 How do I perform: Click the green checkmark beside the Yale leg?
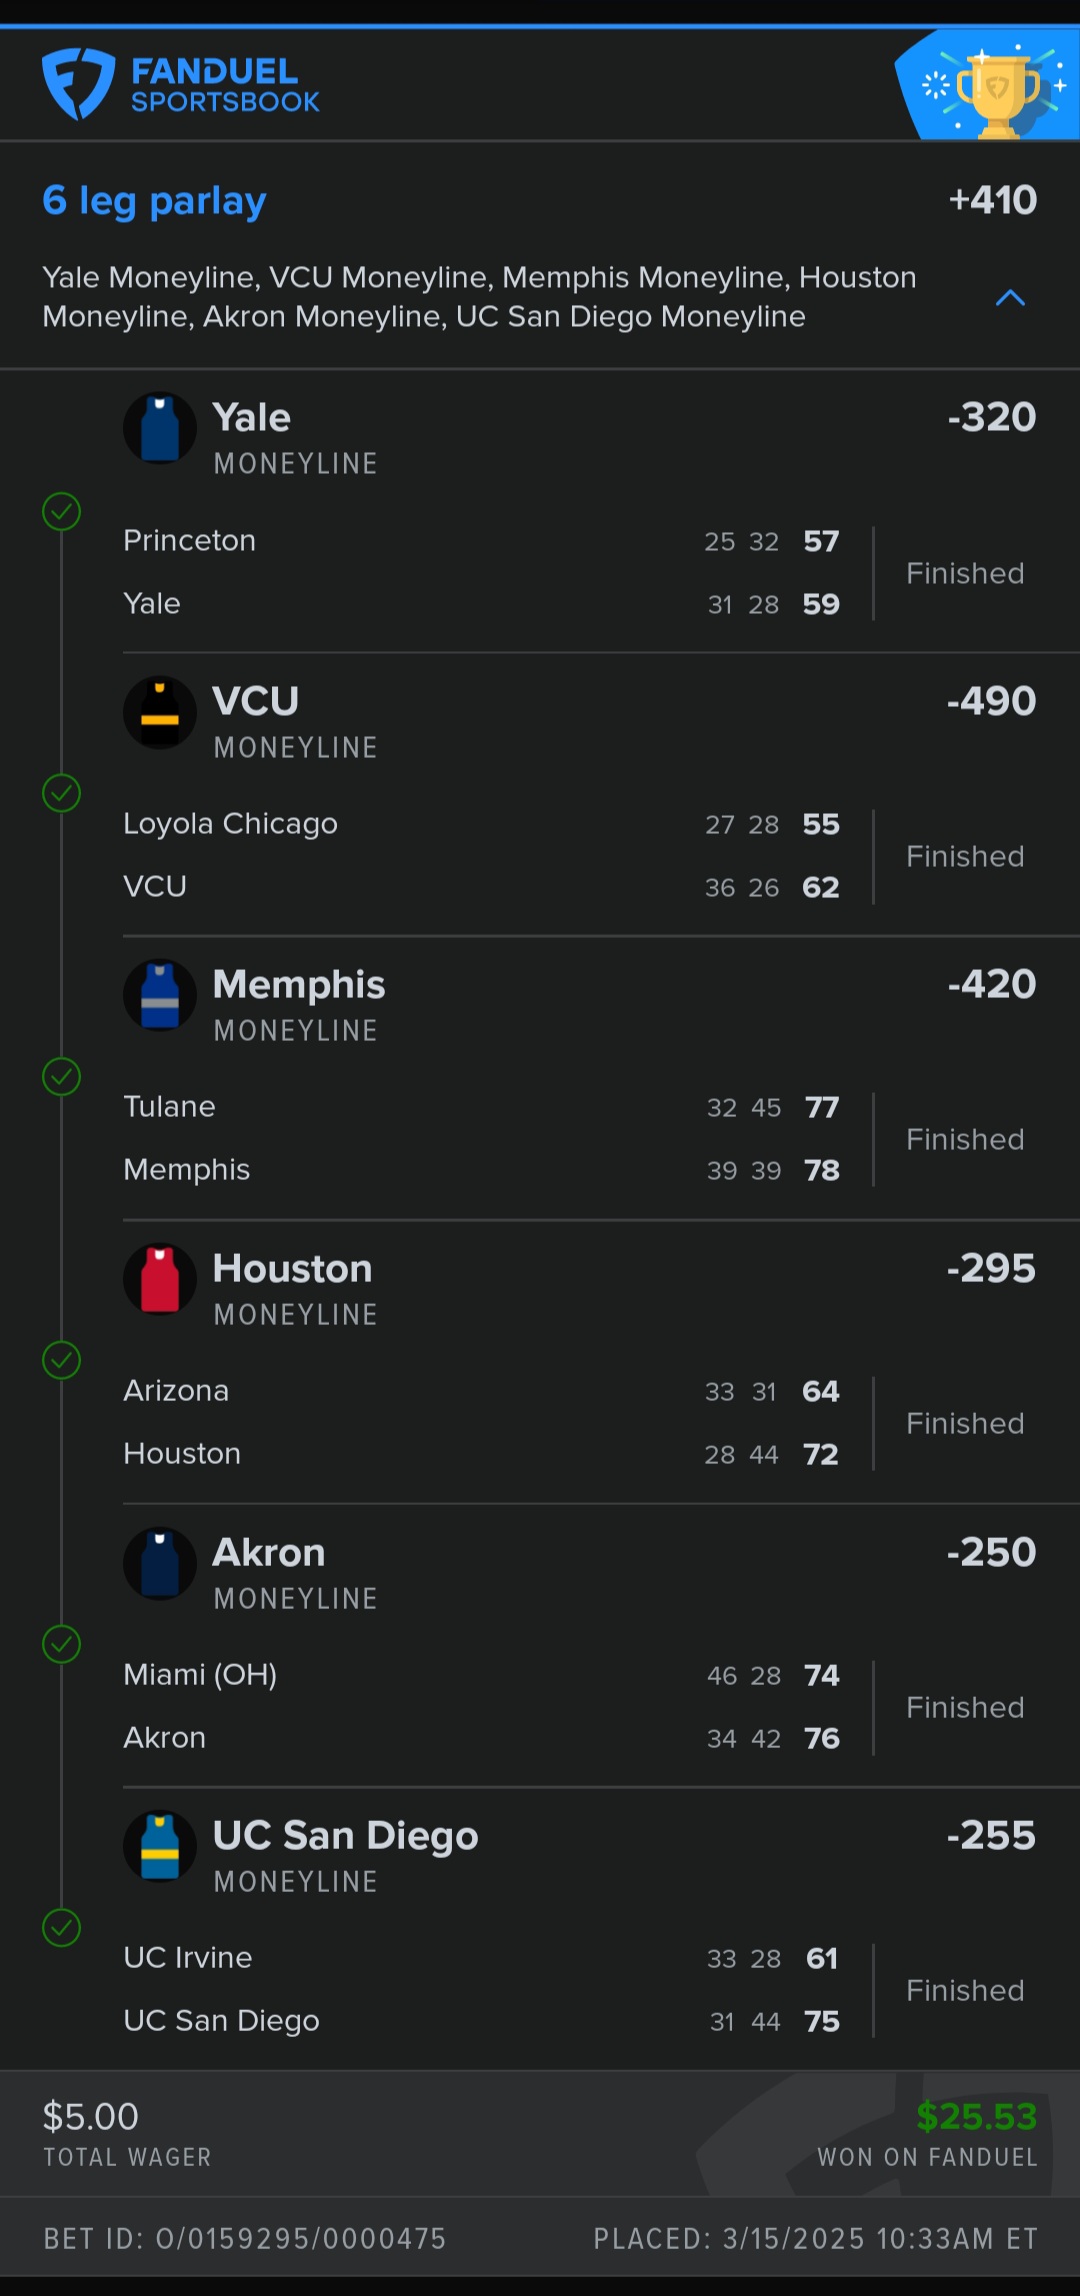[x=62, y=511]
